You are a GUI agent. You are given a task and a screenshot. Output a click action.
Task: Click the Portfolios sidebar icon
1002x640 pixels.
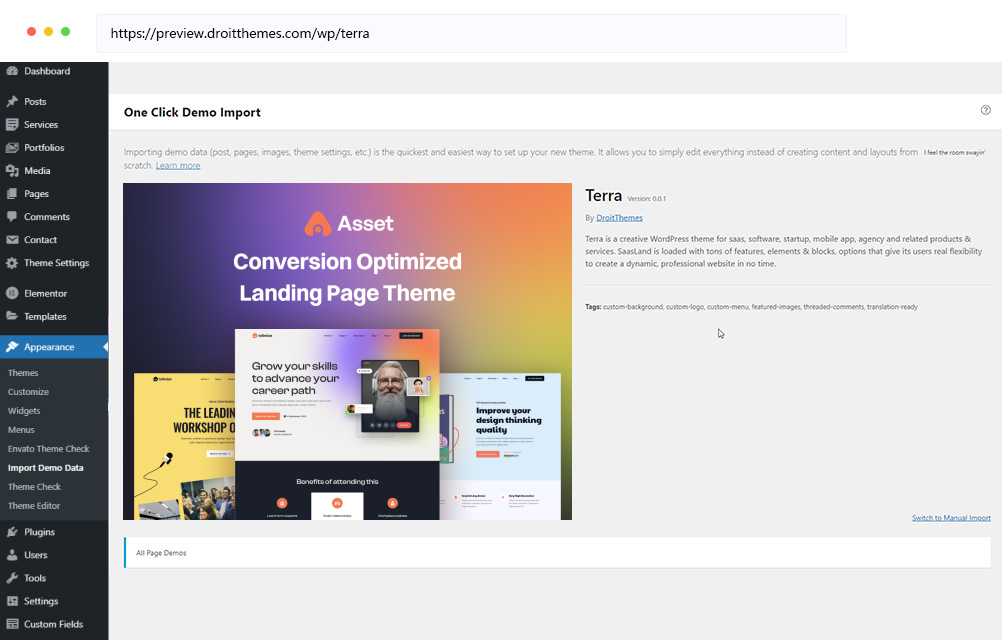12,148
